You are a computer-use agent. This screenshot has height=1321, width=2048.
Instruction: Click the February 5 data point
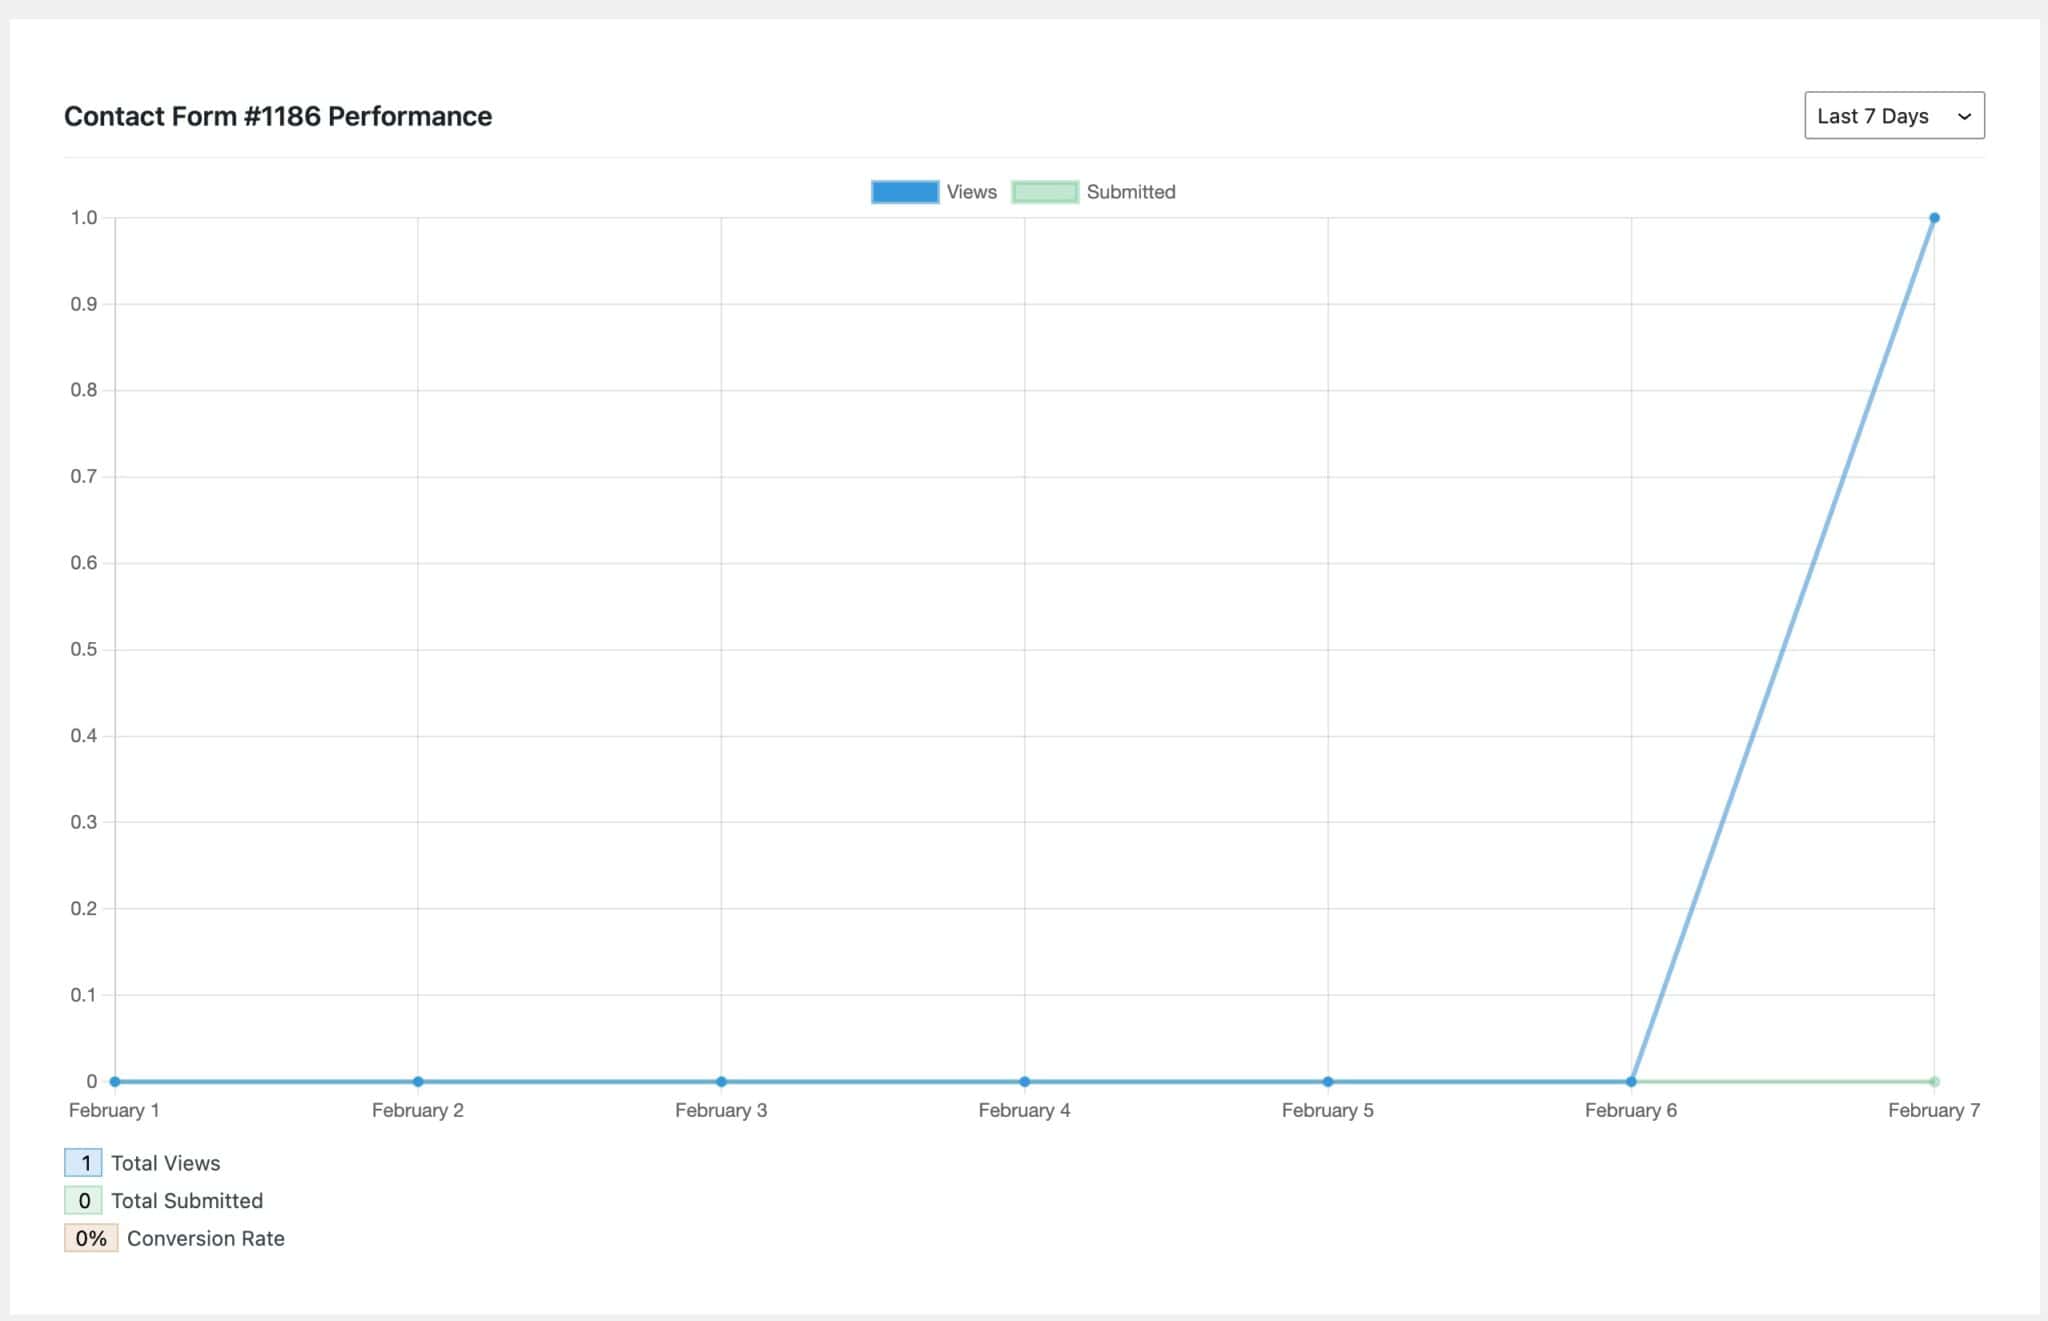pyautogui.click(x=1328, y=1081)
